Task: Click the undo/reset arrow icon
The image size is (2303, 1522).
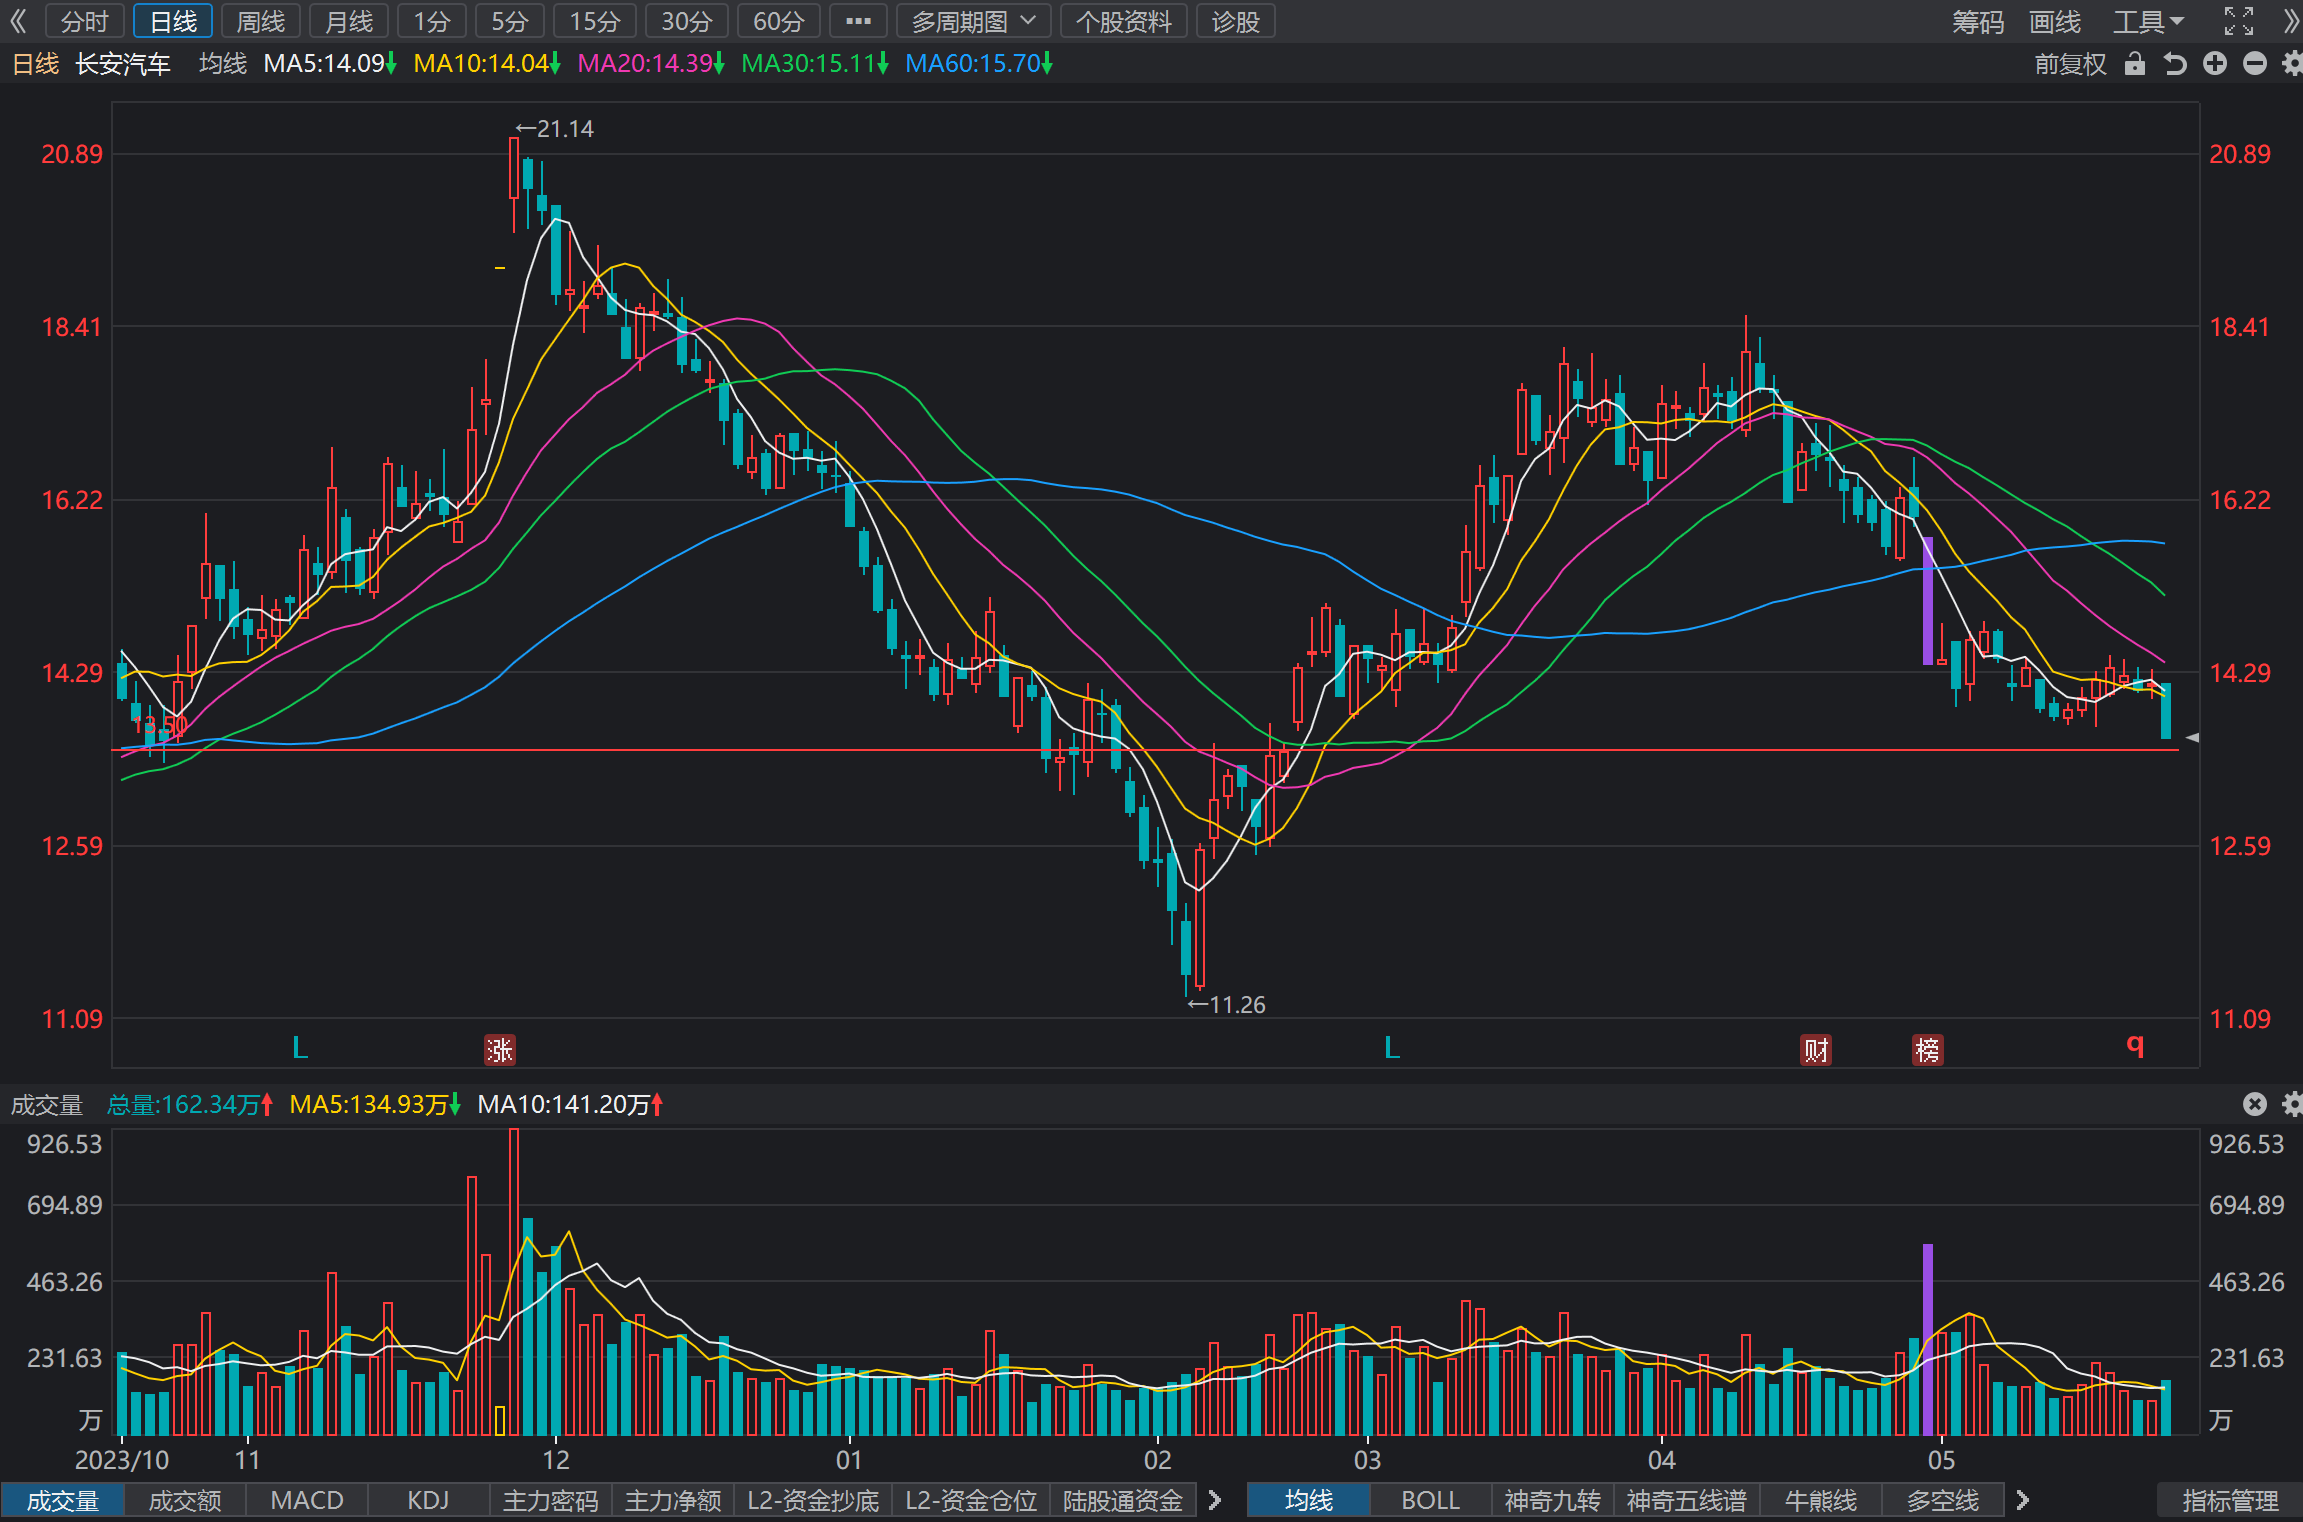Action: (x=2174, y=64)
